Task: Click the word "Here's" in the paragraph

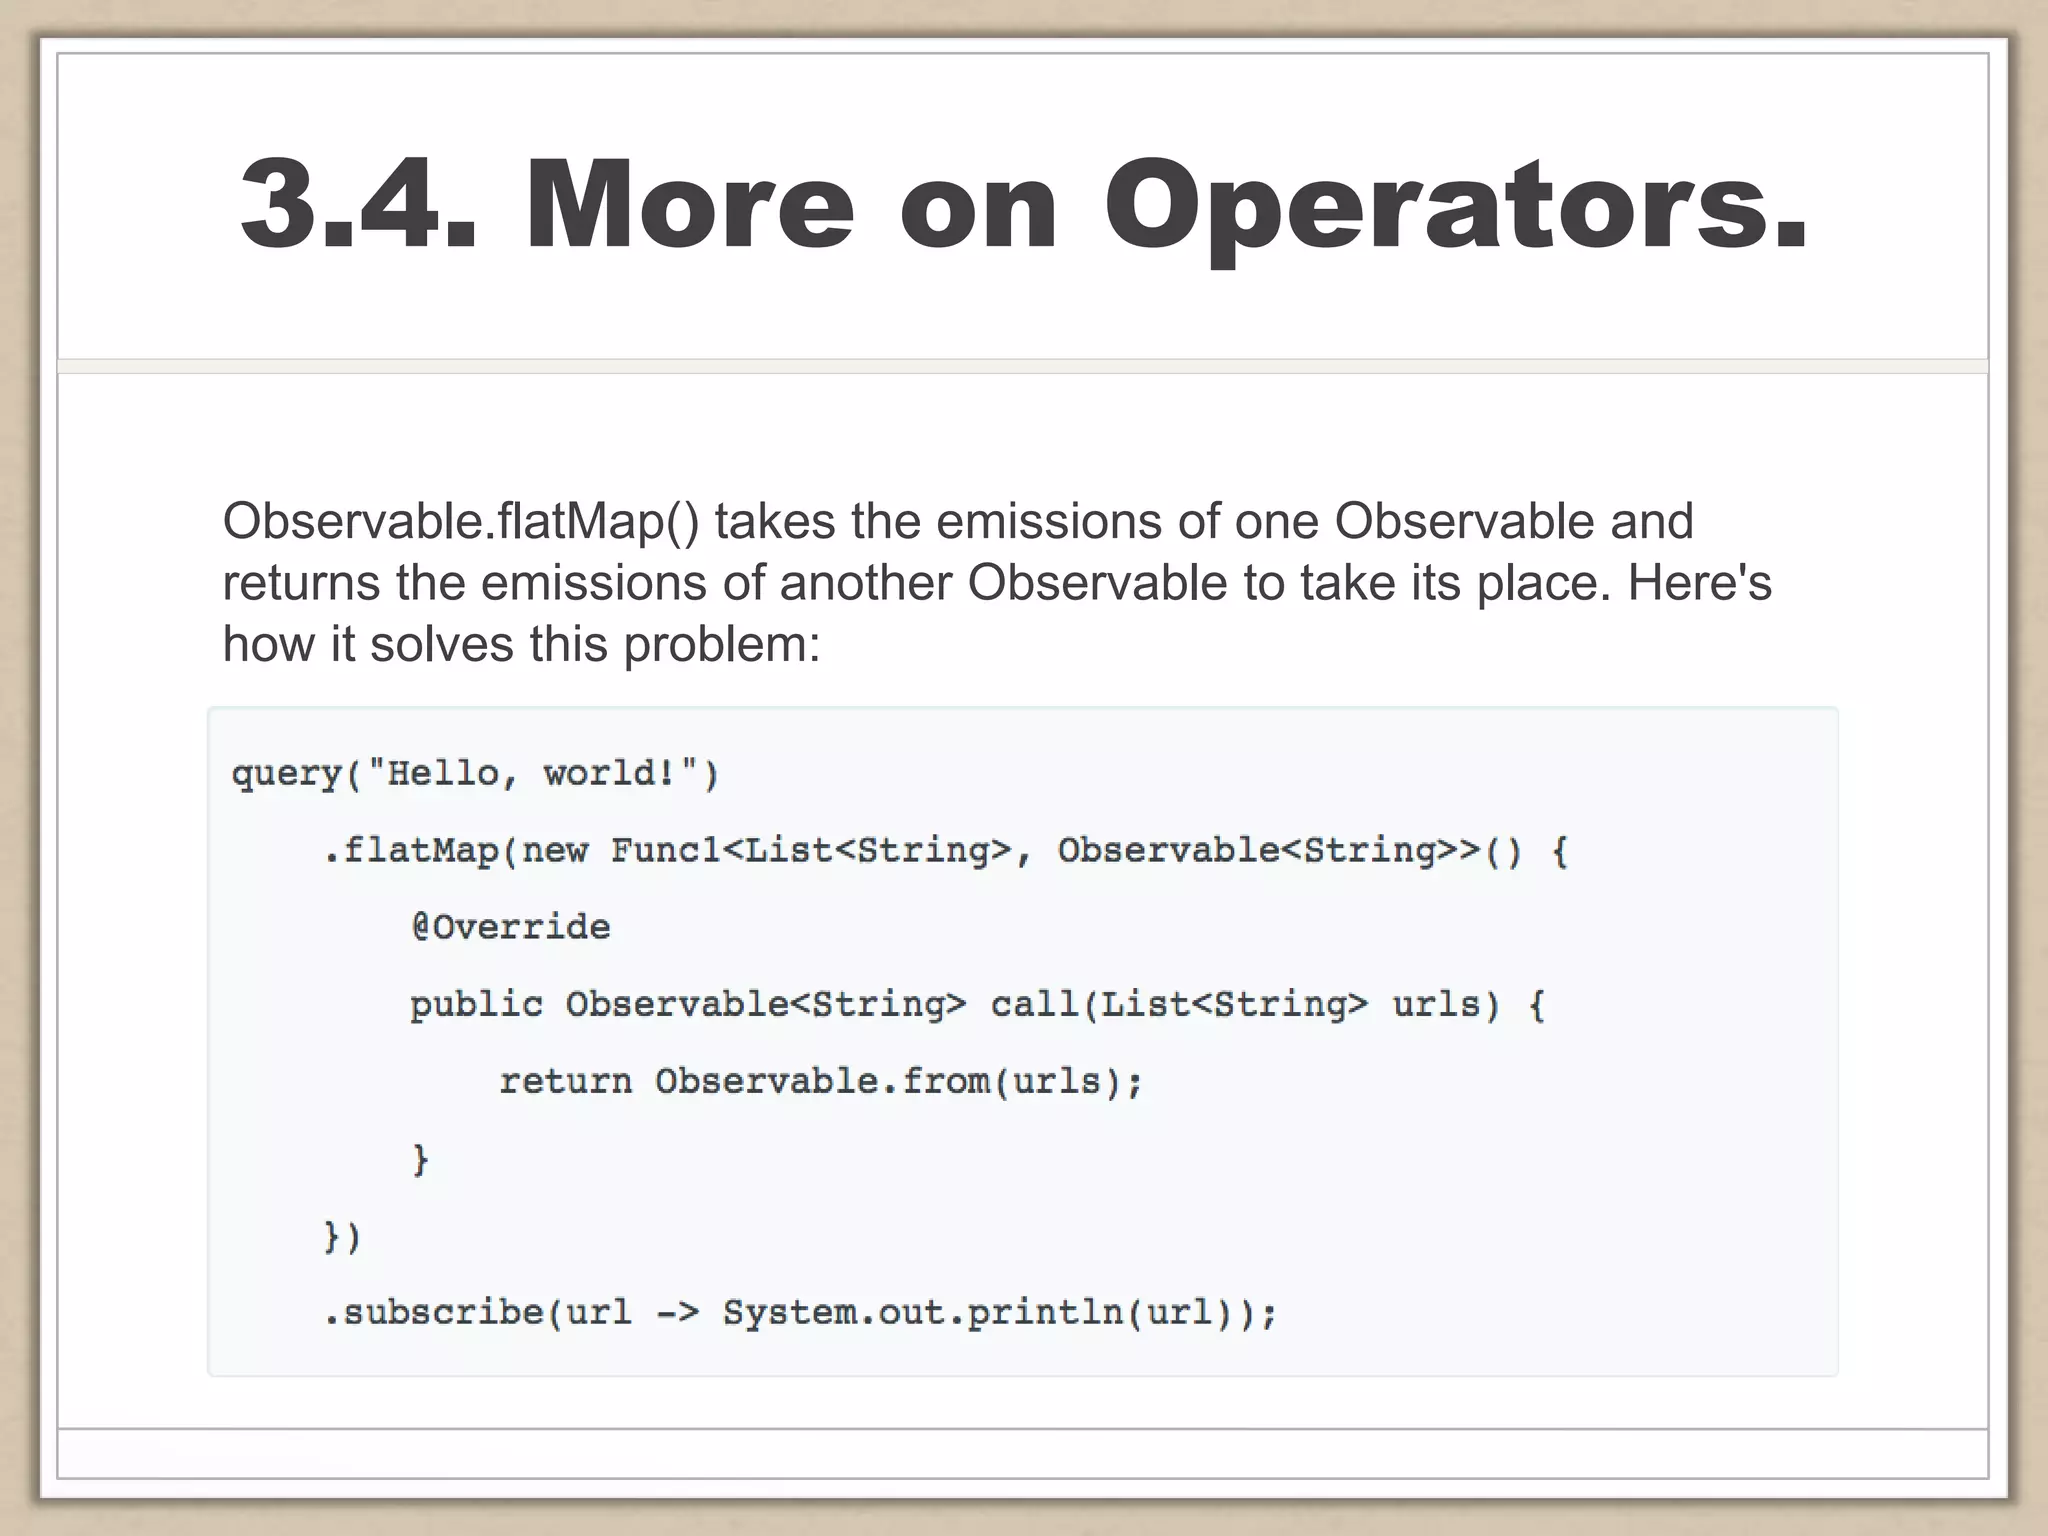Action: [1699, 583]
